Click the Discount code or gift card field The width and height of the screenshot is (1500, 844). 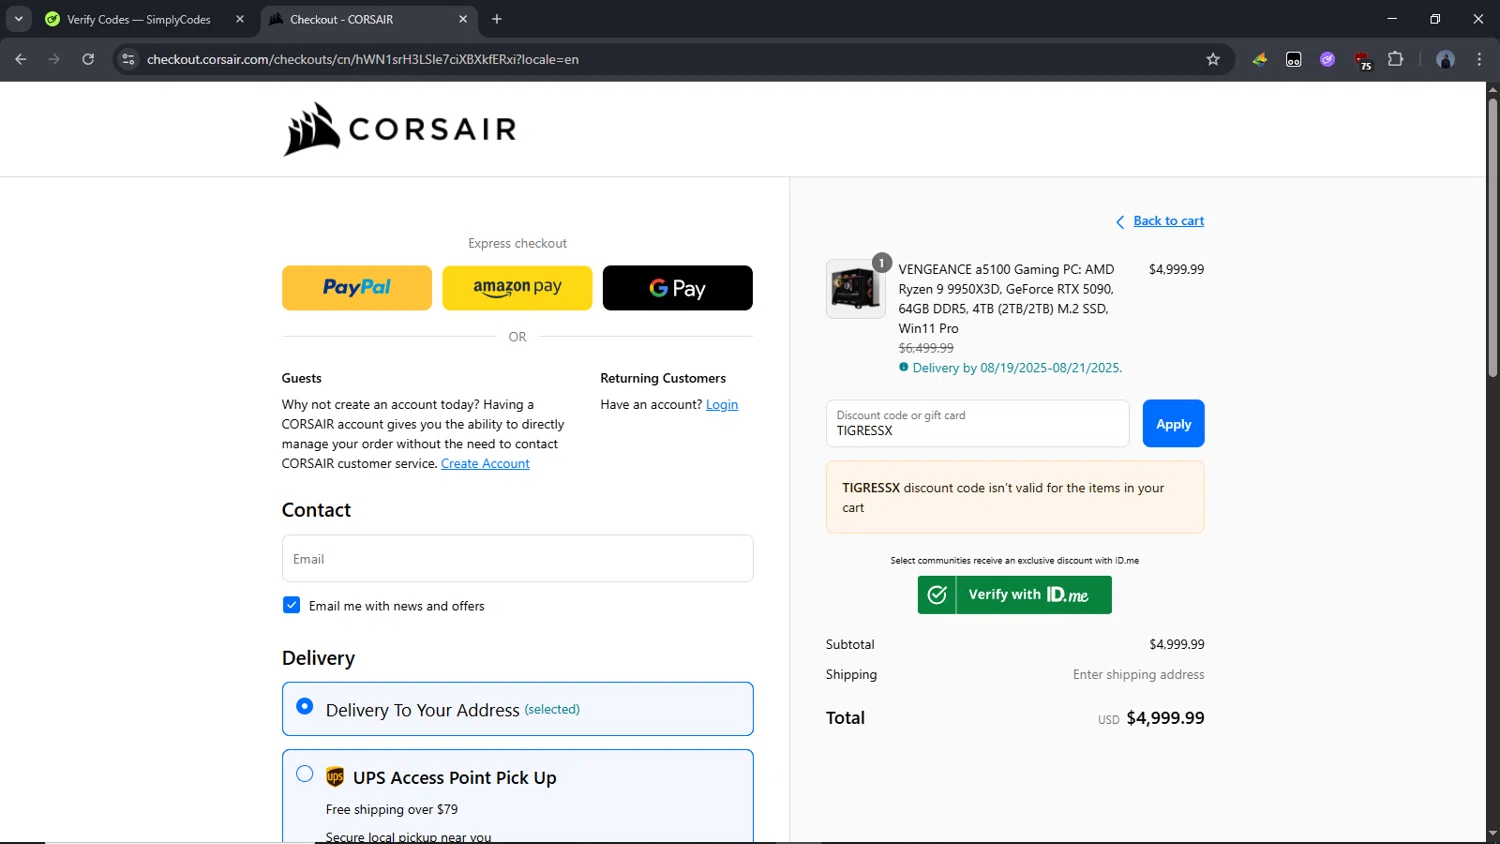(977, 424)
